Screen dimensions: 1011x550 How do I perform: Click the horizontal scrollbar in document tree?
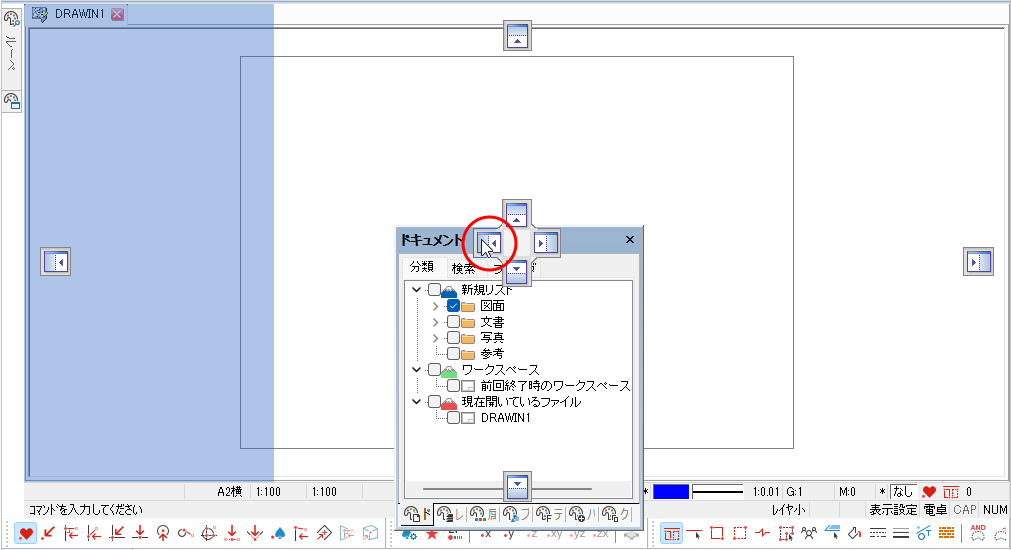pos(518,489)
